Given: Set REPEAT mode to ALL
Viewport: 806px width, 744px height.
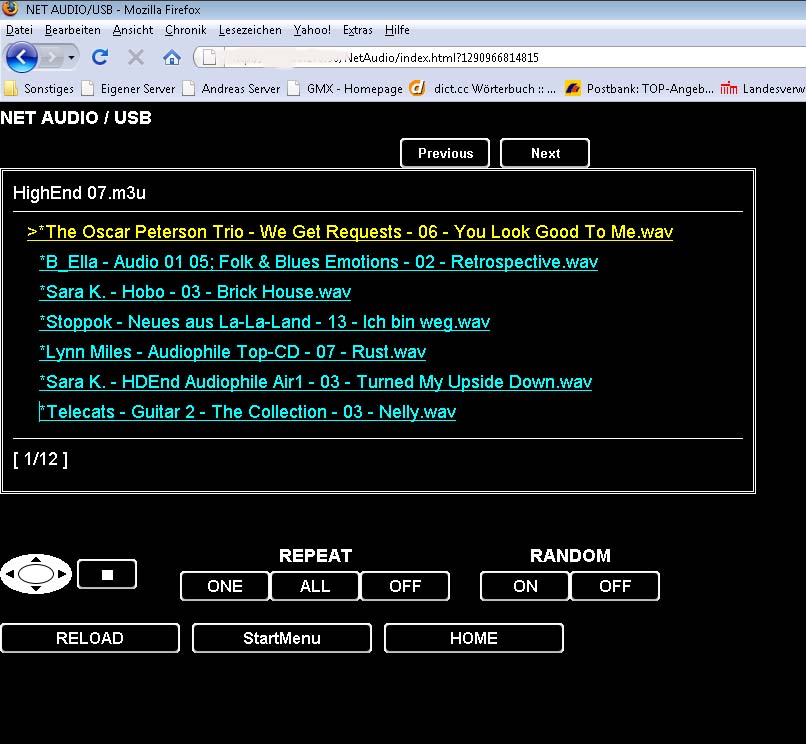Looking at the screenshot, I should 315,586.
